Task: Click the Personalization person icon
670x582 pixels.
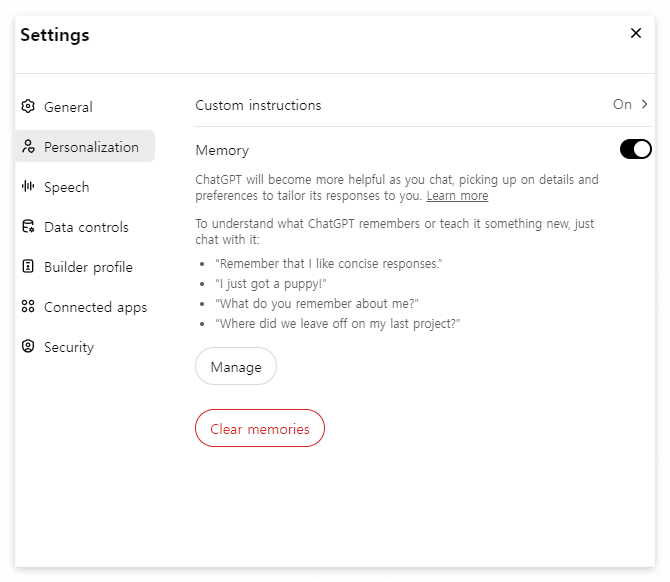Action: tap(28, 147)
